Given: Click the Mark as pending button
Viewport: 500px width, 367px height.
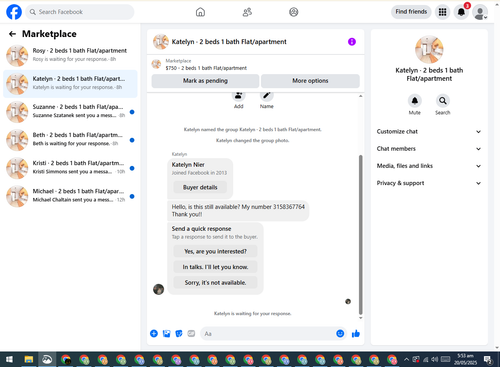Looking at the screenshot, I should tap(205, 81).
